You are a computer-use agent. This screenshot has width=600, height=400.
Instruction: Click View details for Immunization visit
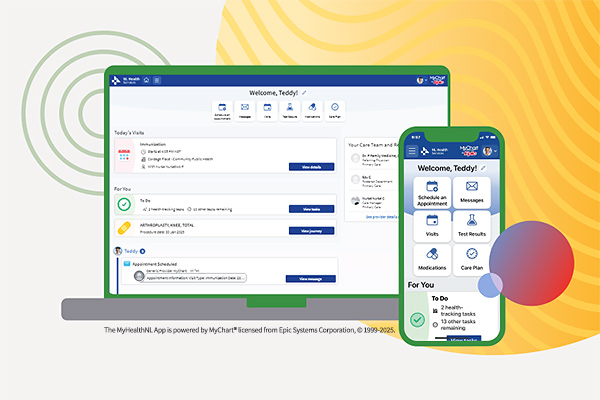pos(310,167)
